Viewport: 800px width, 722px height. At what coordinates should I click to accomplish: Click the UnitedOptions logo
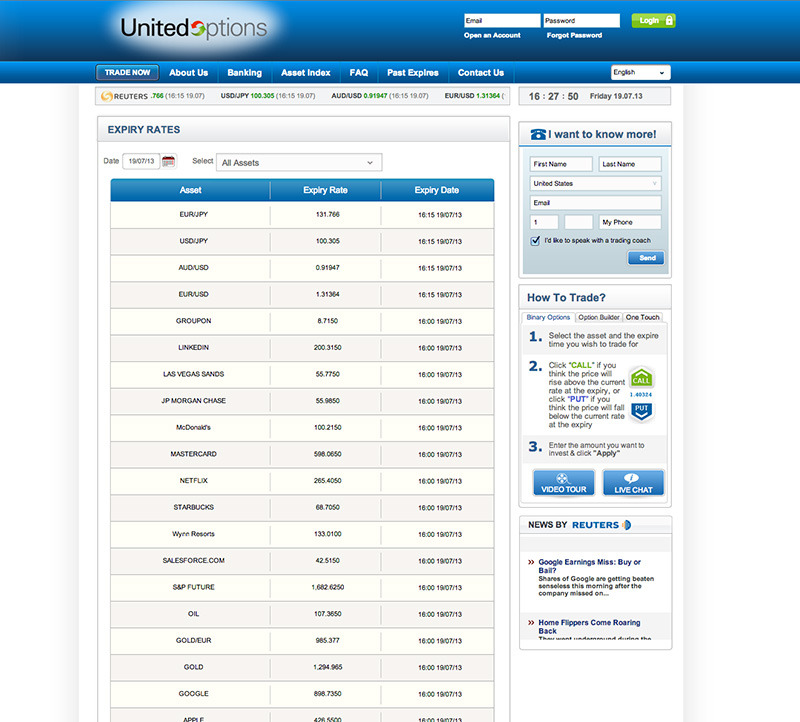[193, 28]
